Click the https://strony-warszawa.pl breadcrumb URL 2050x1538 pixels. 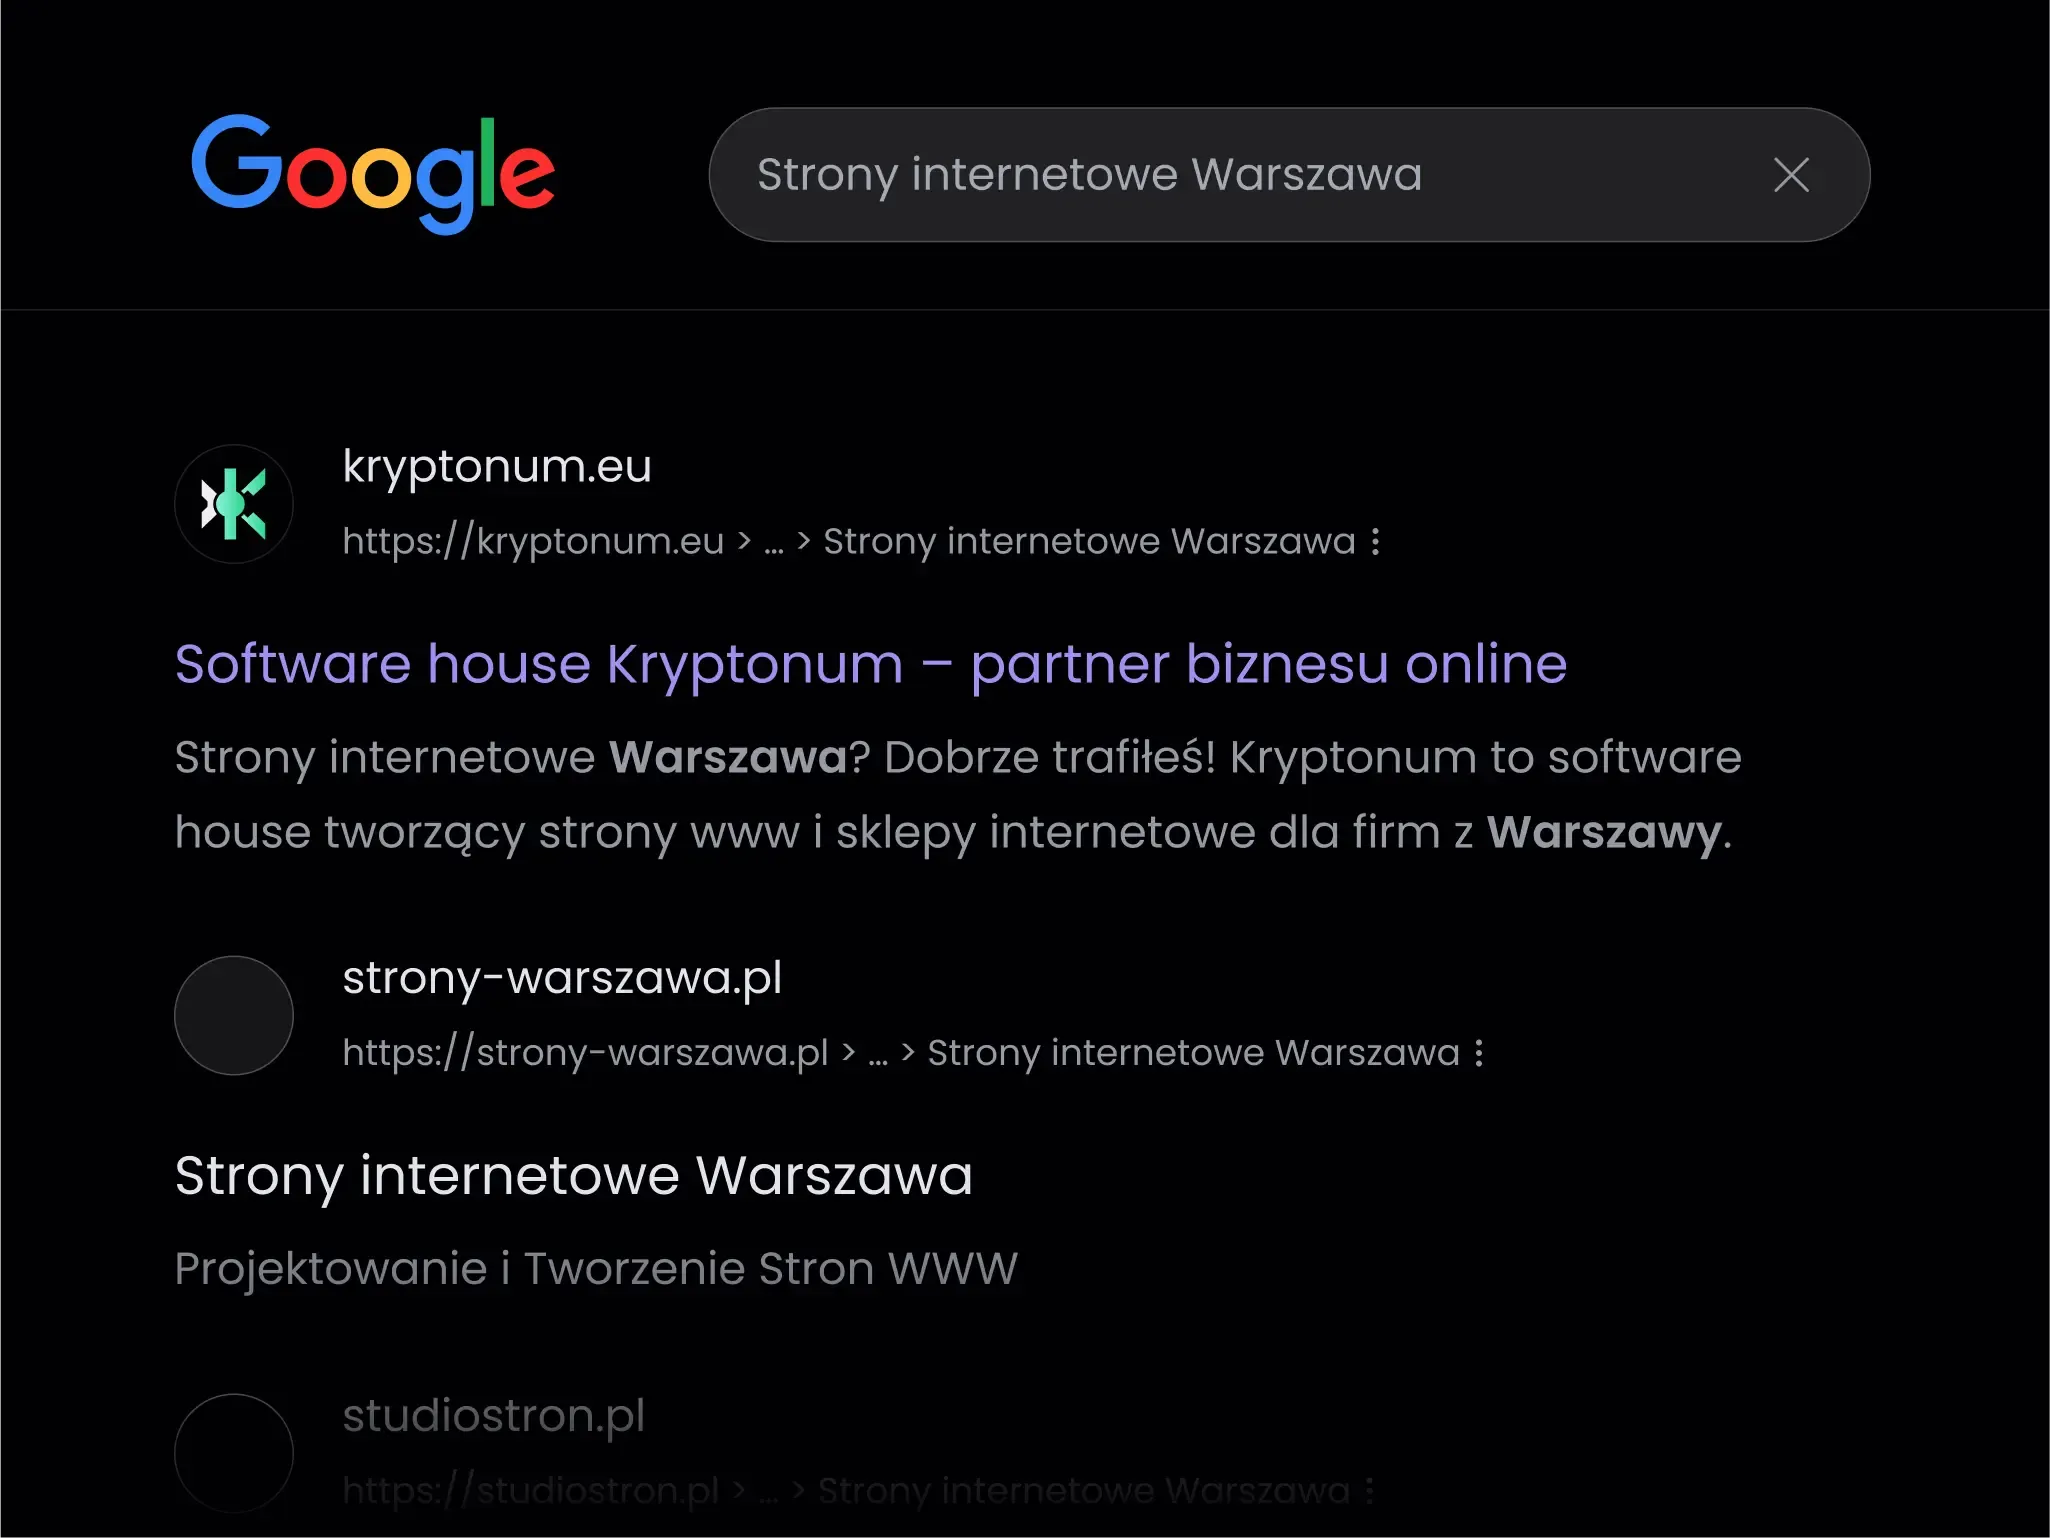tap(585, 1053)
